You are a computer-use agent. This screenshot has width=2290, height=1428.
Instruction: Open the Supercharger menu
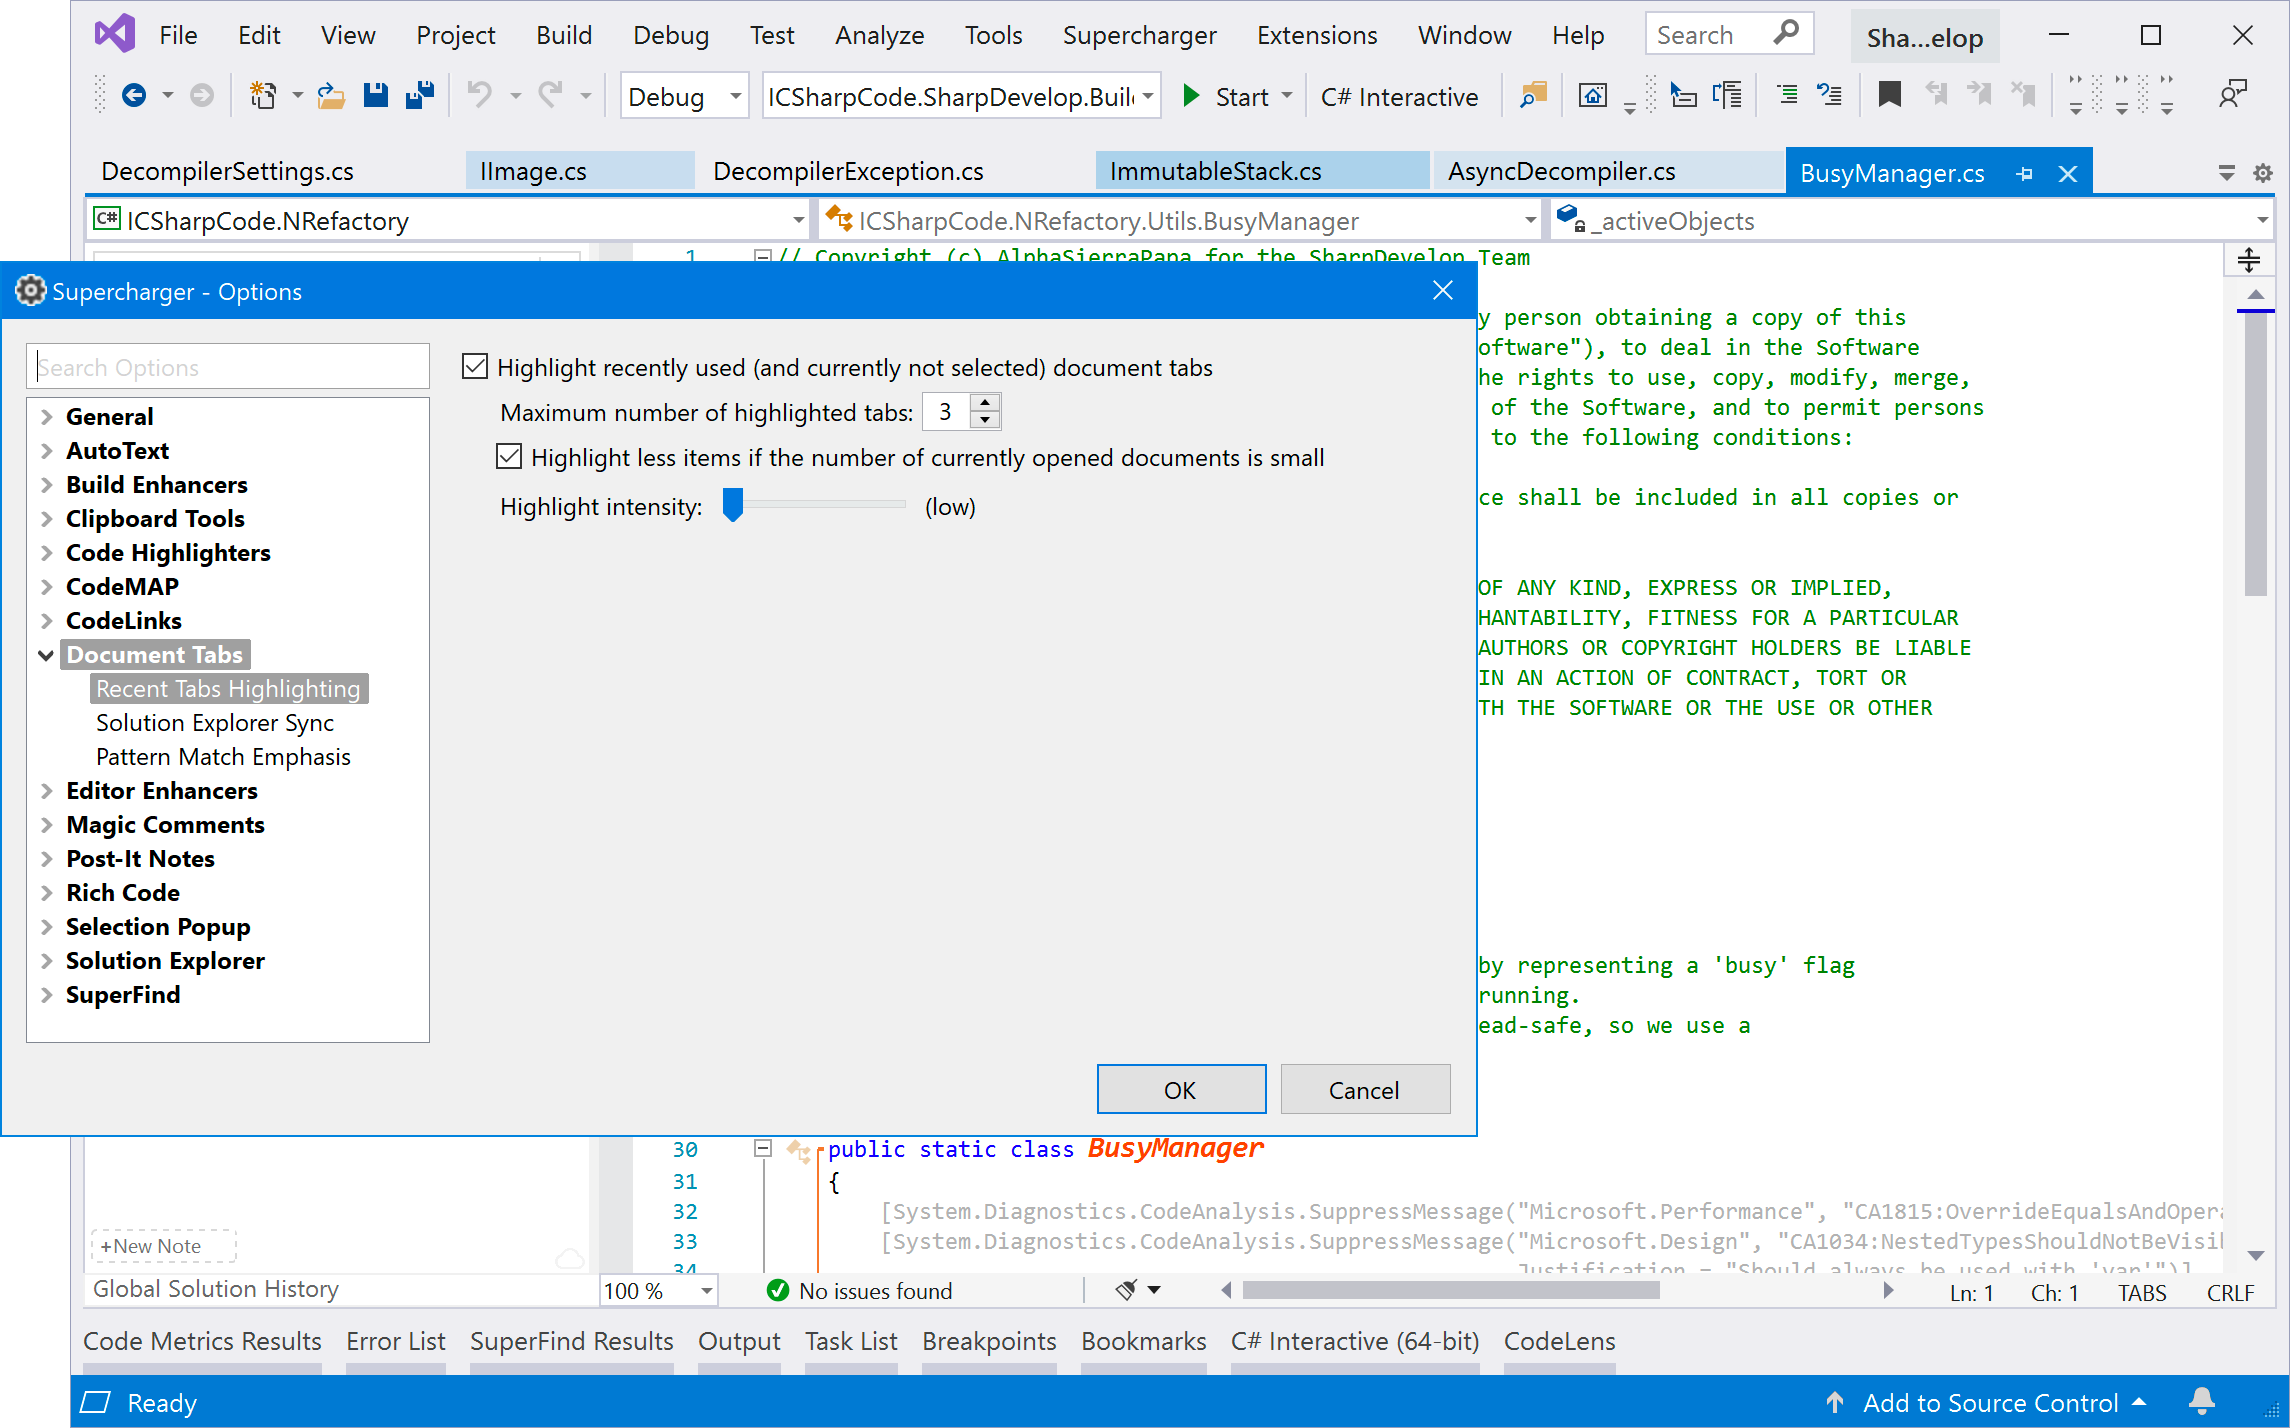pos(1139,35)
